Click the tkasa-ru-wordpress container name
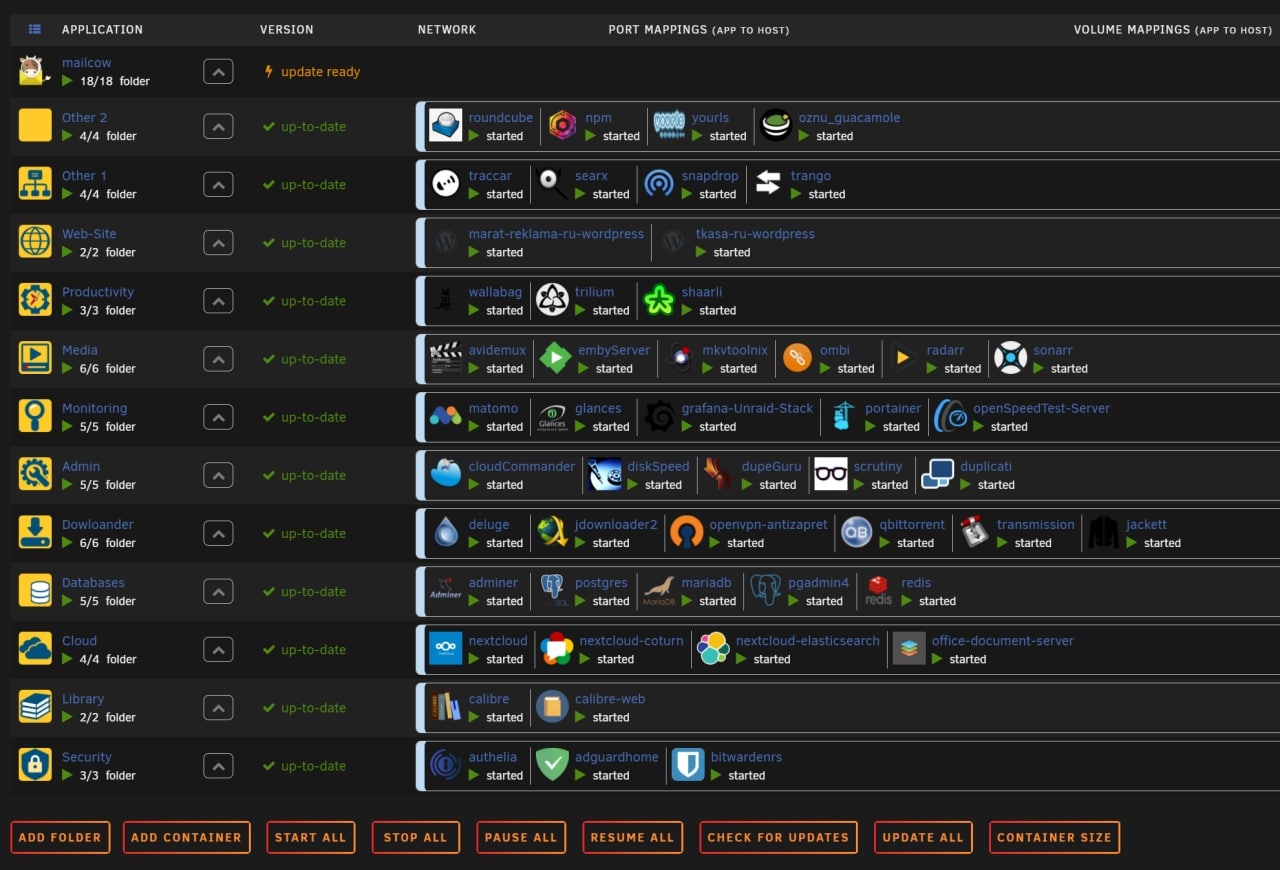Screen dimensions: 1280x870 [755, 234]
